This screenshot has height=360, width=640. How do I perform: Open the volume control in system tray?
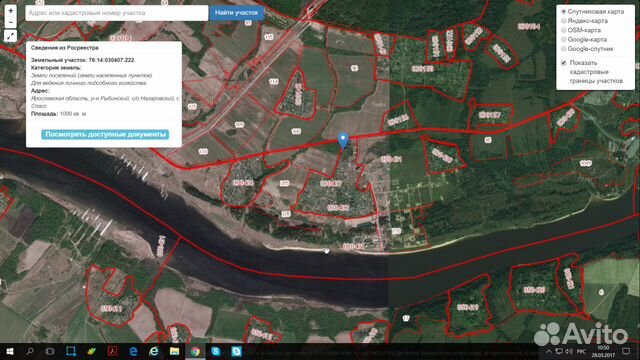[x=569, y=351]
